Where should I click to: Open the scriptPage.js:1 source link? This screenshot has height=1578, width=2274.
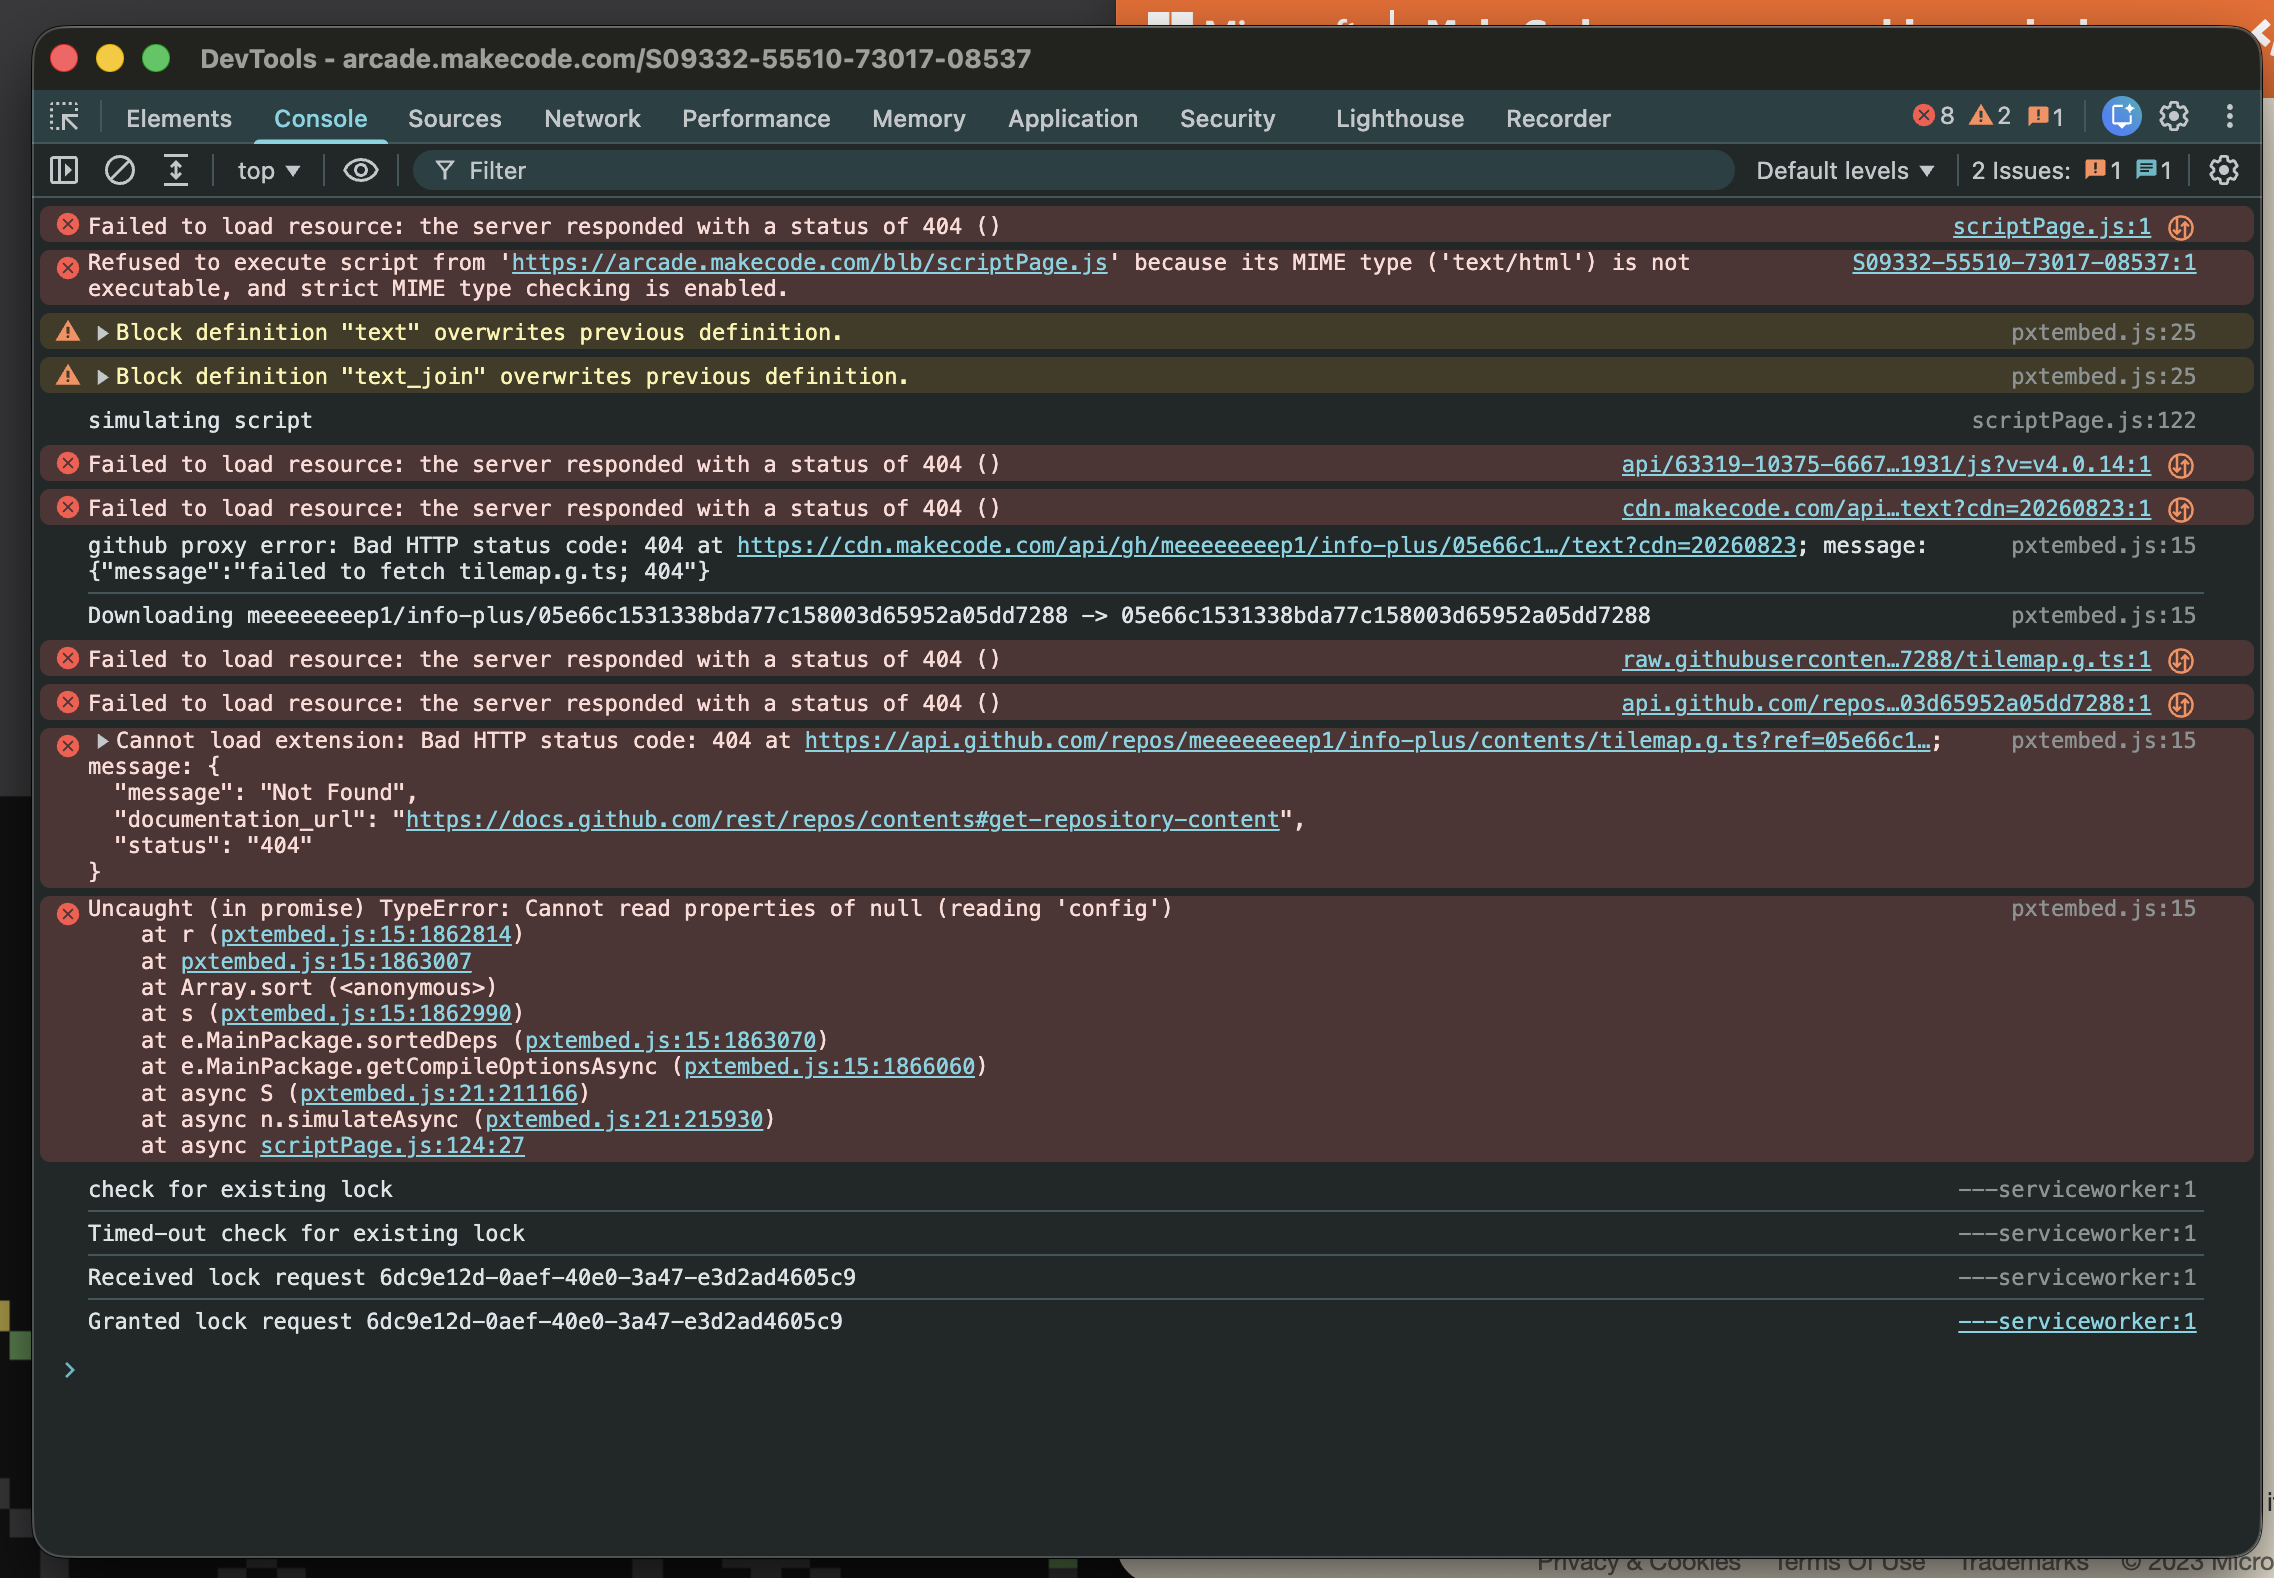[x=2052, y=227]
